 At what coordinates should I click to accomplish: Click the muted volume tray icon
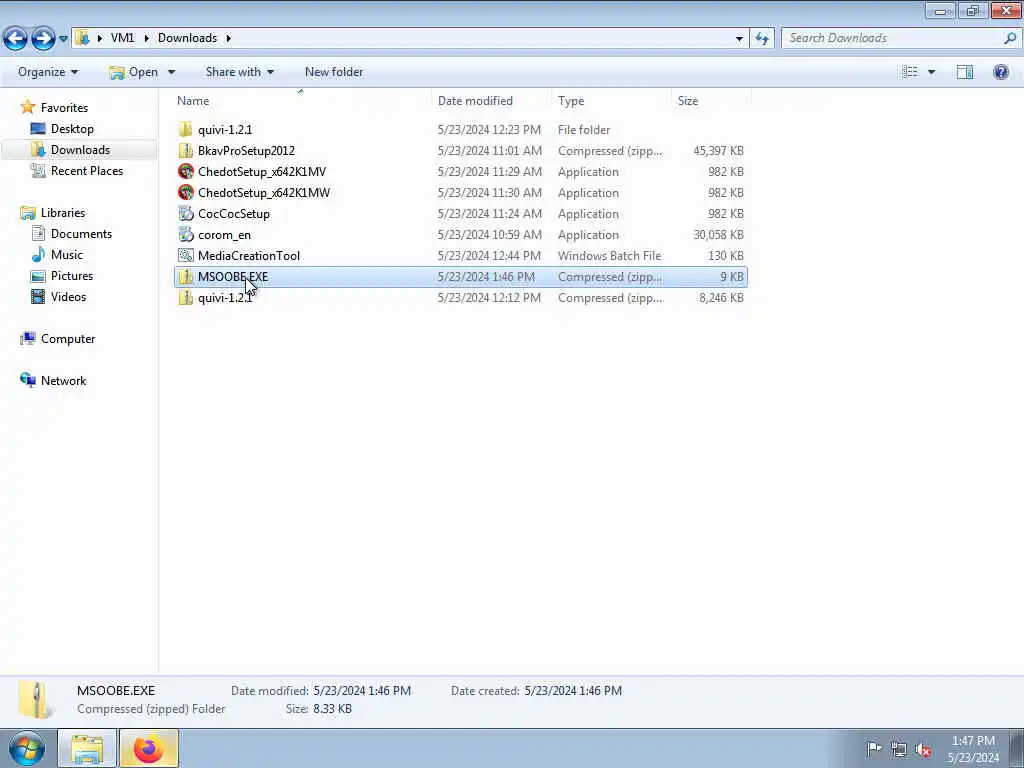923,749
